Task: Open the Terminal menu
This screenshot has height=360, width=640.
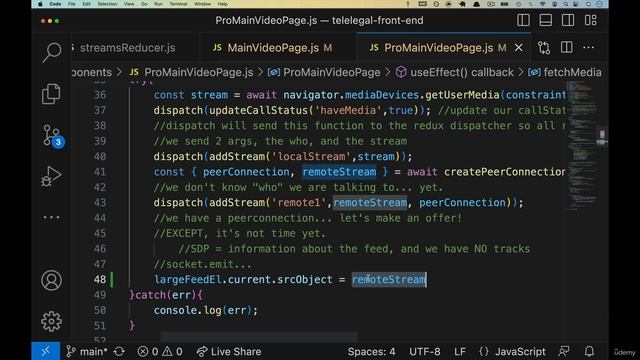Action: click(x=178, y=4)
